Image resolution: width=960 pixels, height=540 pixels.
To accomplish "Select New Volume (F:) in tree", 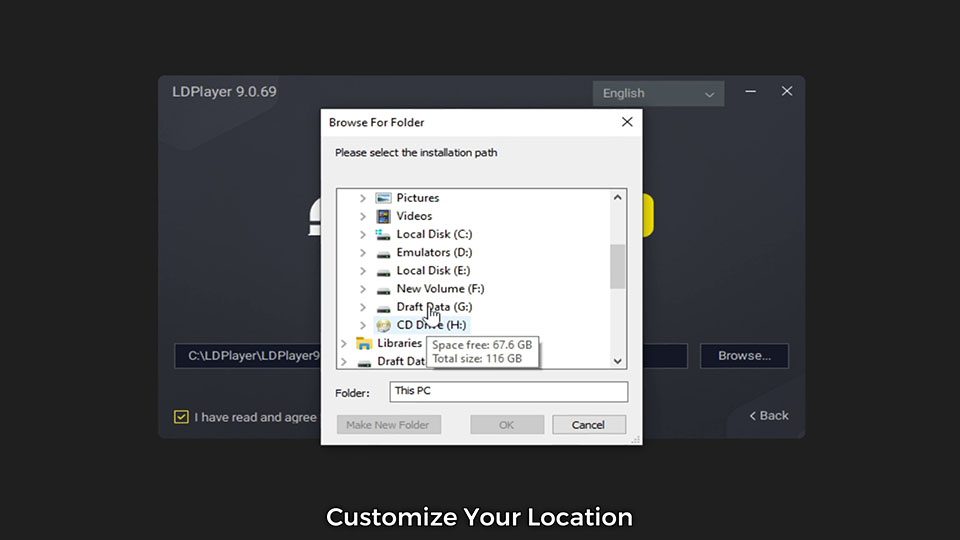I will (x=440, y=288).
